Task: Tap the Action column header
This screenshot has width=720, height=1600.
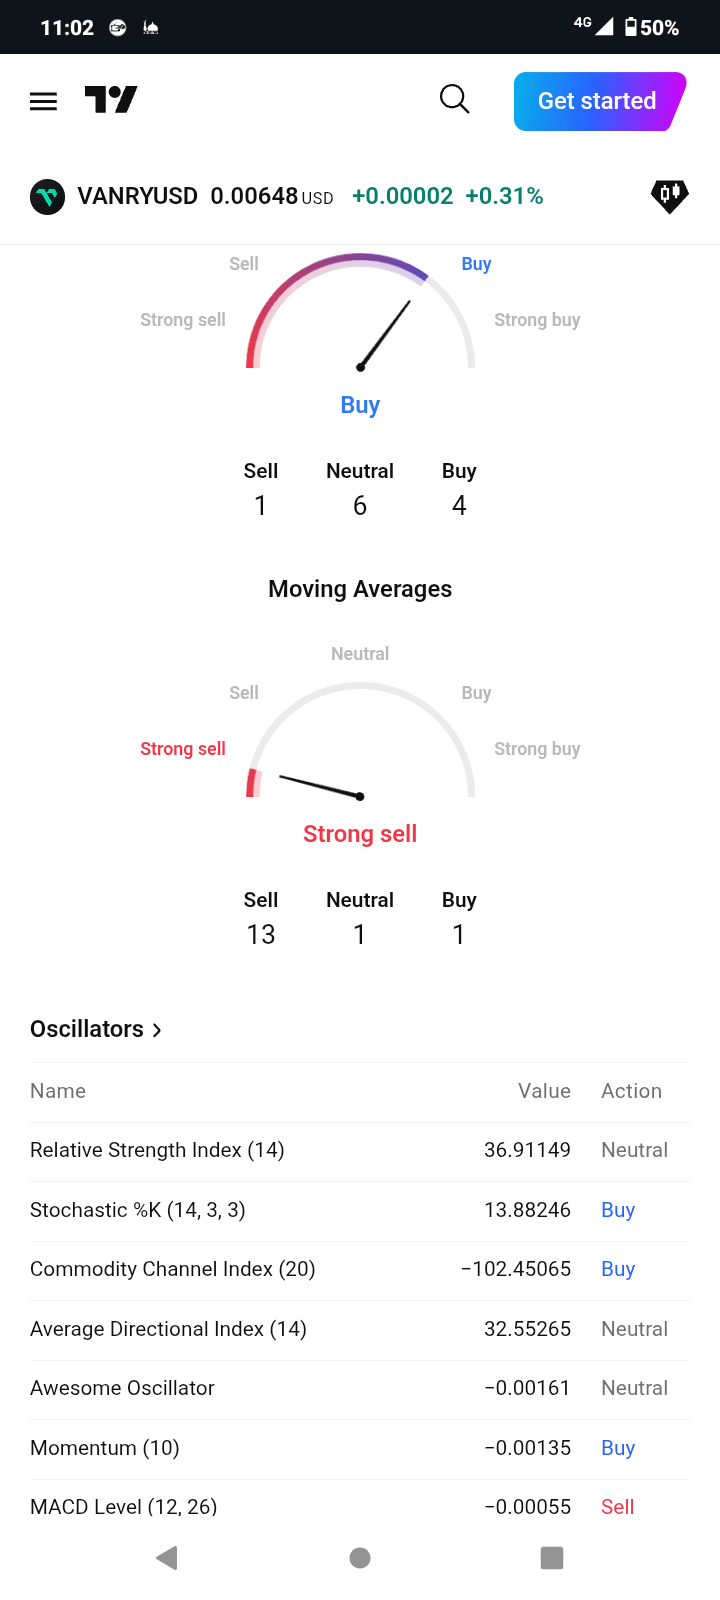Action: click(x=631, y=1091)
